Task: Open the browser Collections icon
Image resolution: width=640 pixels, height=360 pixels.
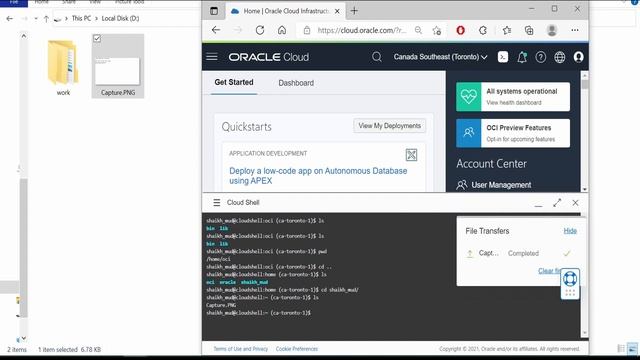Action: click(x=529, y=30)
